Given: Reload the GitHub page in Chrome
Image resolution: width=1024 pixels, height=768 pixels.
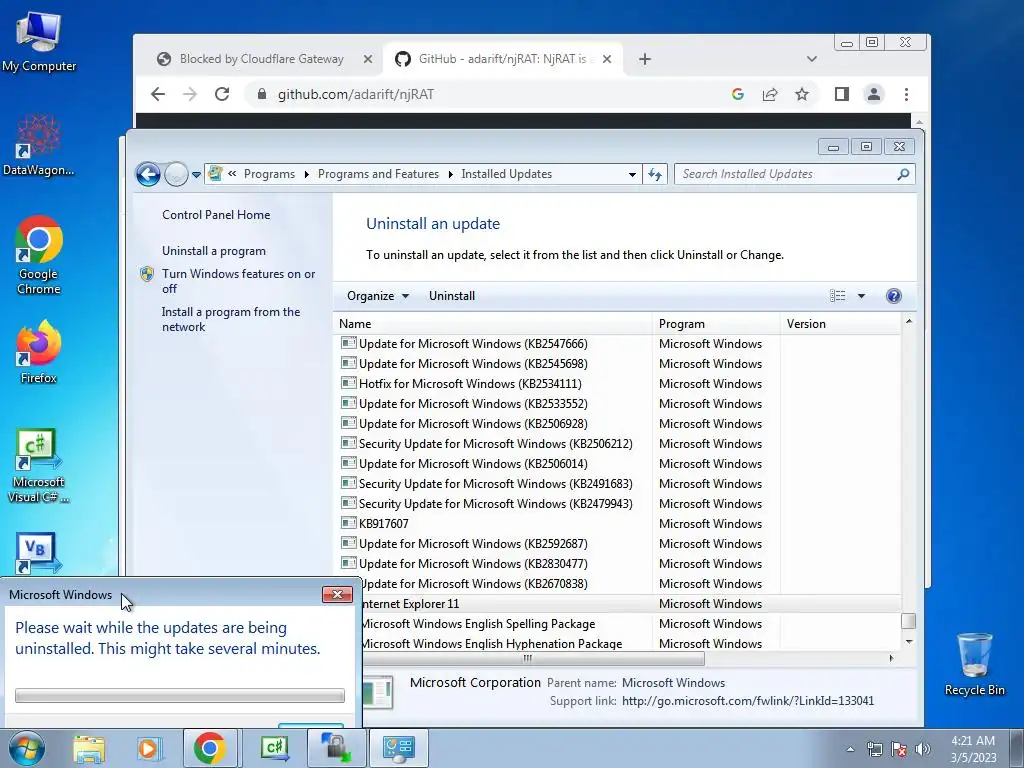Looking at the screenshot, I should pos(222,94).
